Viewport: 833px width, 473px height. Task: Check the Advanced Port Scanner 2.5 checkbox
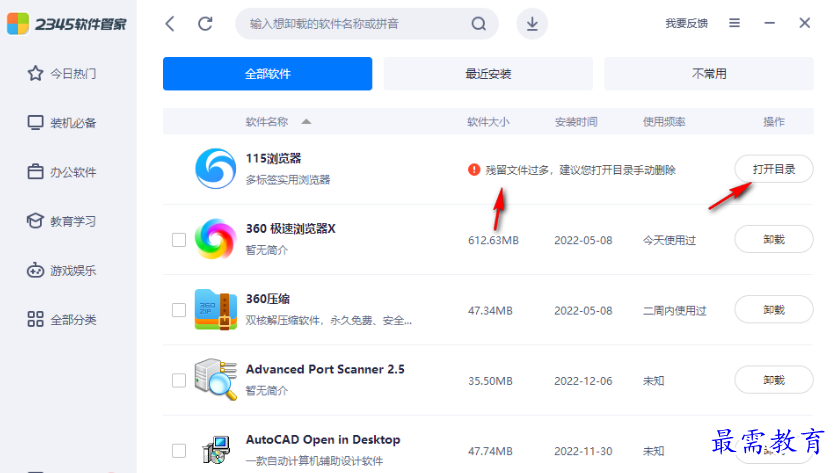point(179,381)
